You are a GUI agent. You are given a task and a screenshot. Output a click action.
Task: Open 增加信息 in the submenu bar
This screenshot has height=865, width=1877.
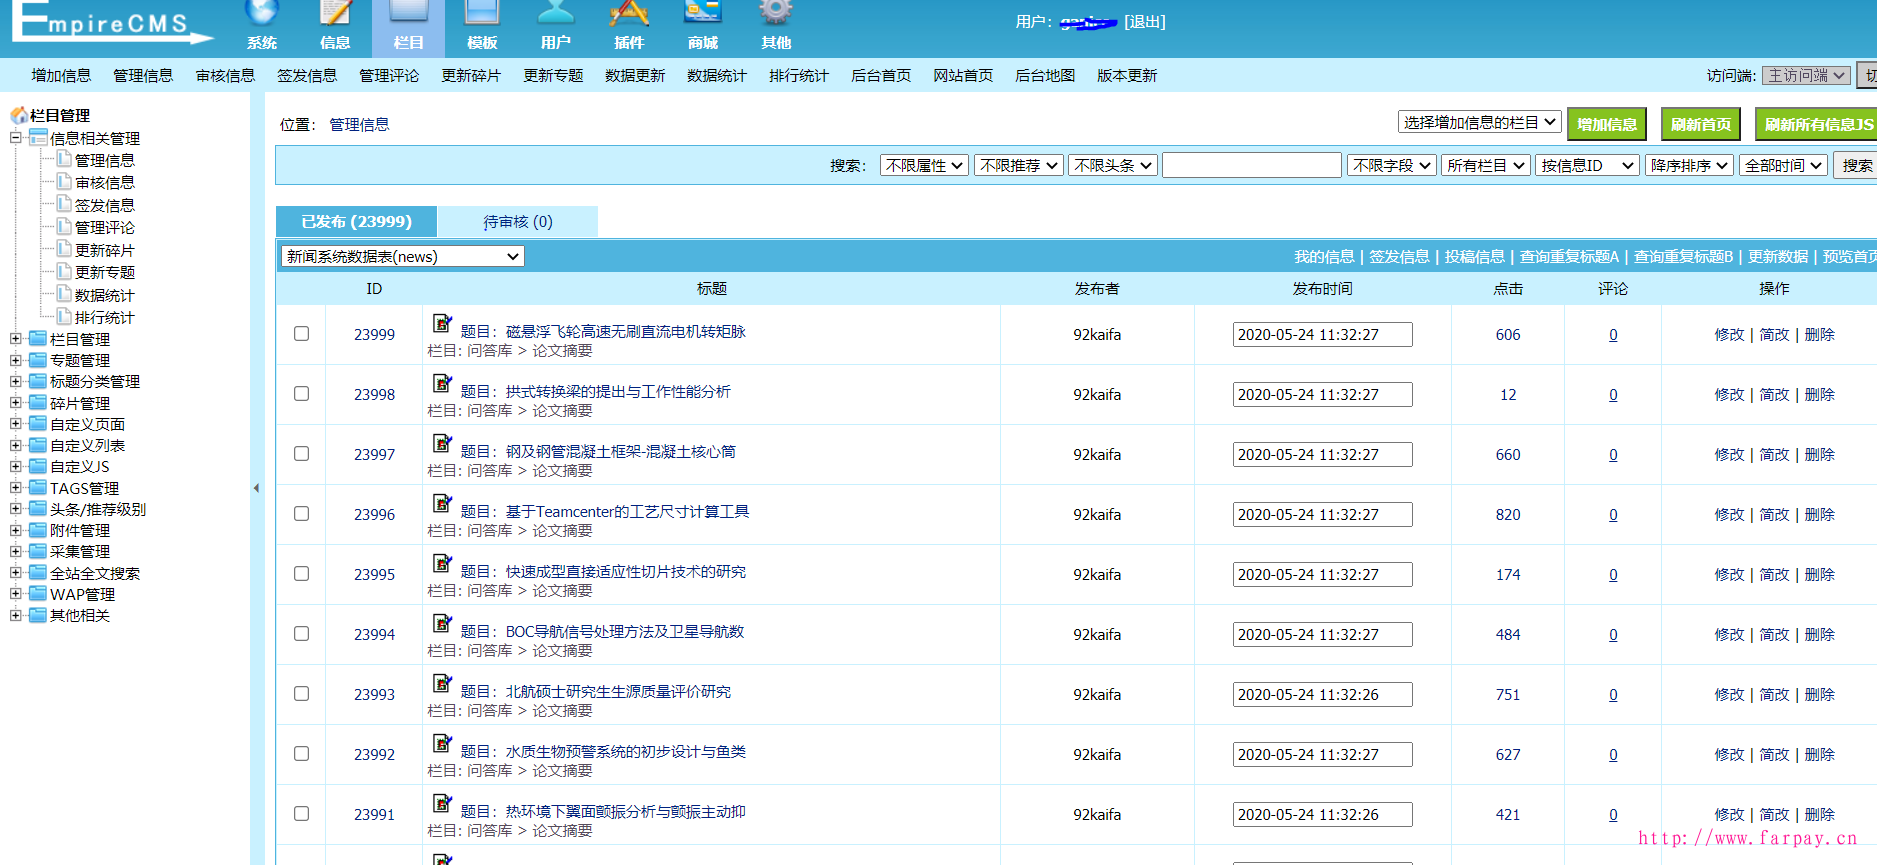click(x=61, y=75)
